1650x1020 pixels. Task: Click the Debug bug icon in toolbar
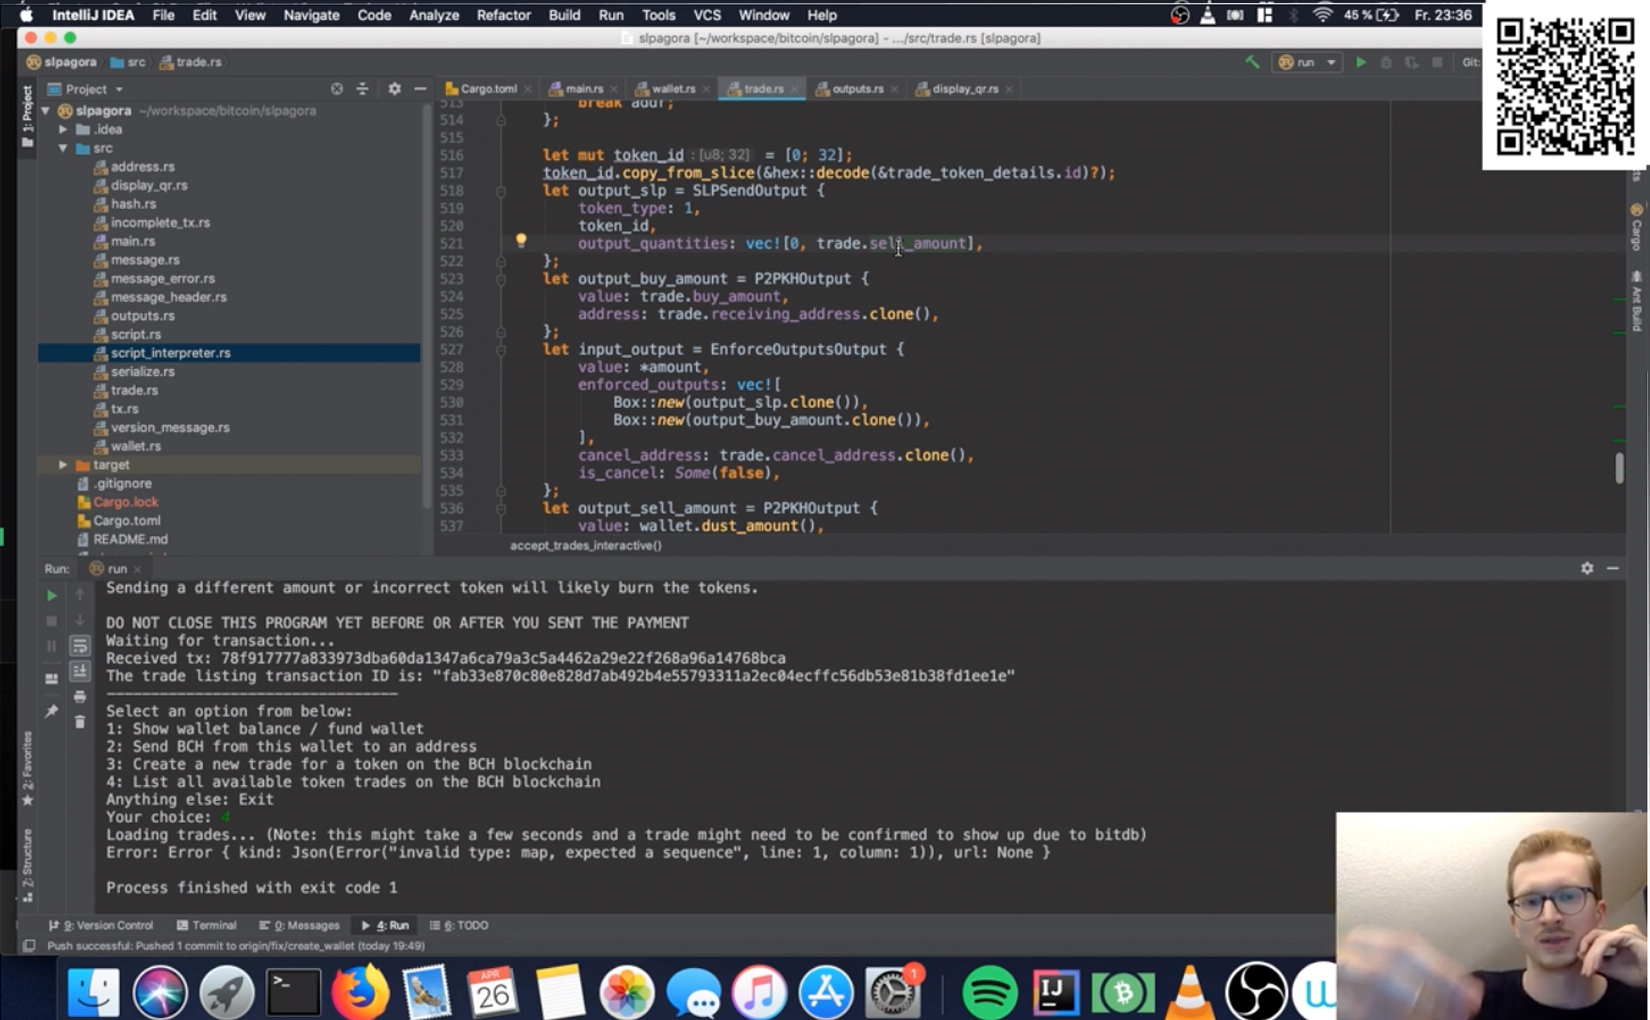1386,62
